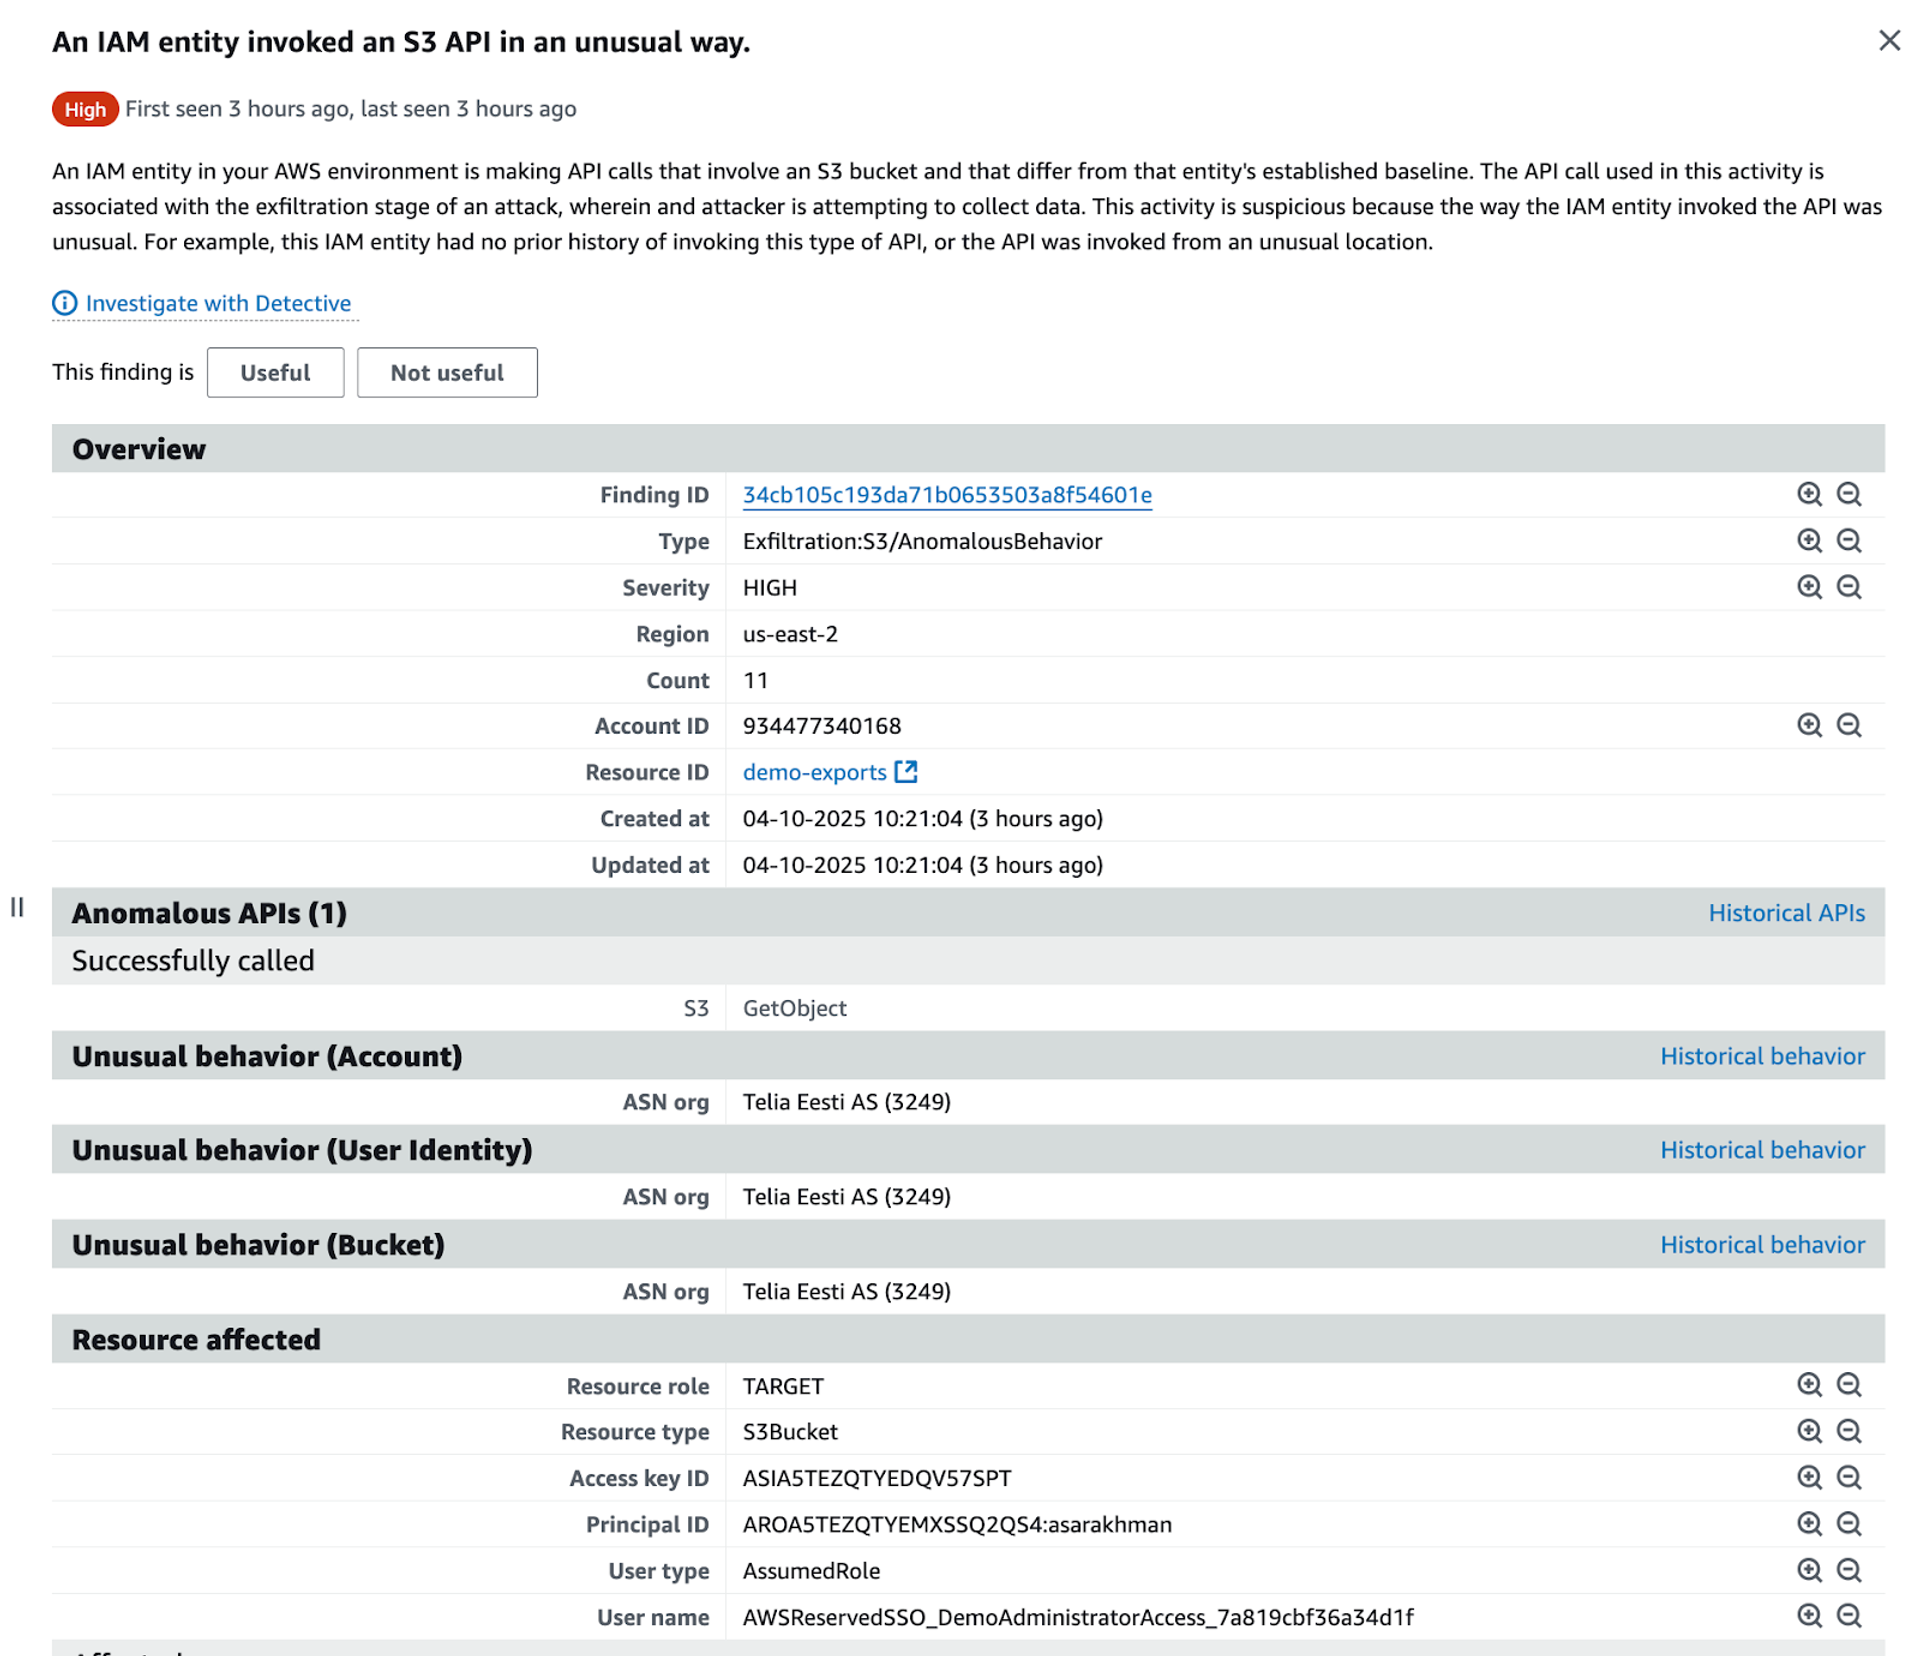Select the User type value AssumedRole
Image resolution: width=1920 pixels, height=1656 pixels.
pyautogui.click(x=811, y=1571)
